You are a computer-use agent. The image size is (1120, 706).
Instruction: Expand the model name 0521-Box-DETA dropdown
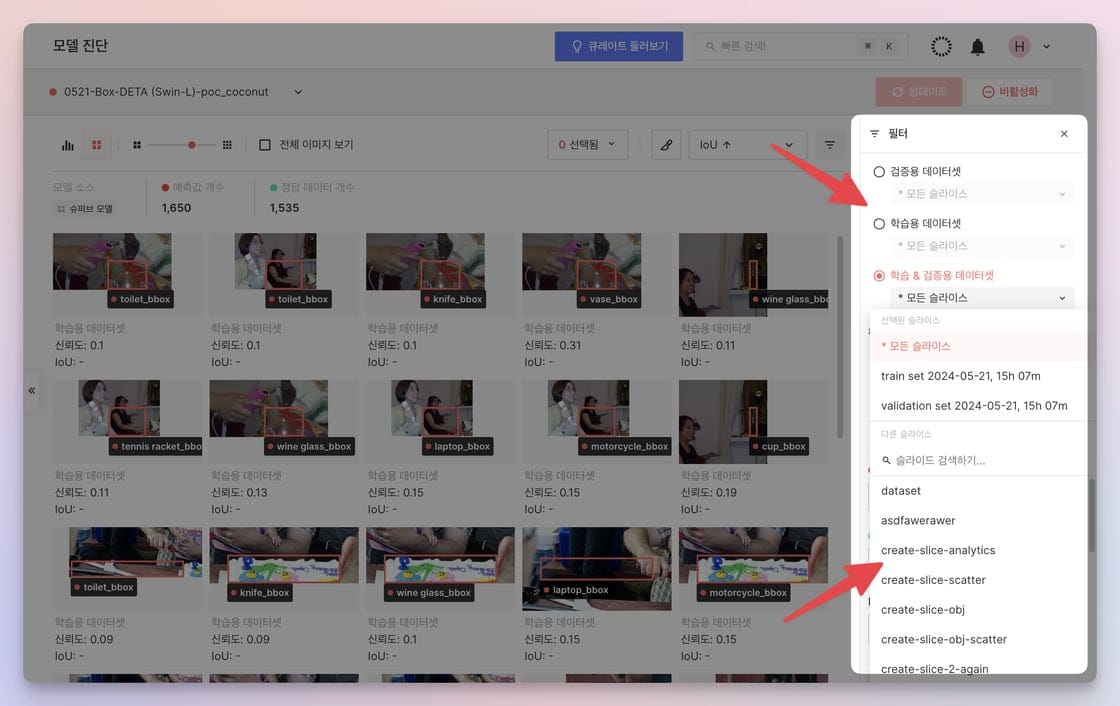point(298,92)
